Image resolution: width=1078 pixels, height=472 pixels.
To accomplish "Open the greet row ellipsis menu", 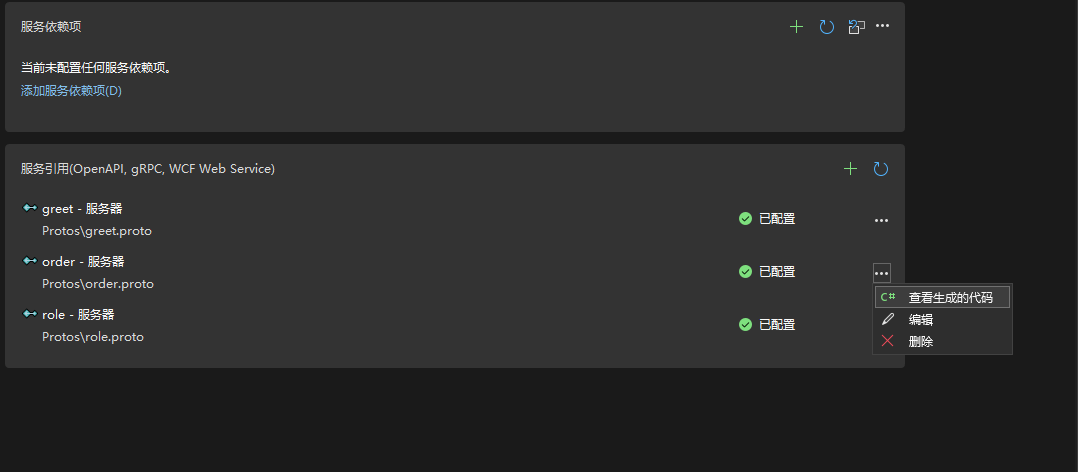I will click(x=881, y=220).
